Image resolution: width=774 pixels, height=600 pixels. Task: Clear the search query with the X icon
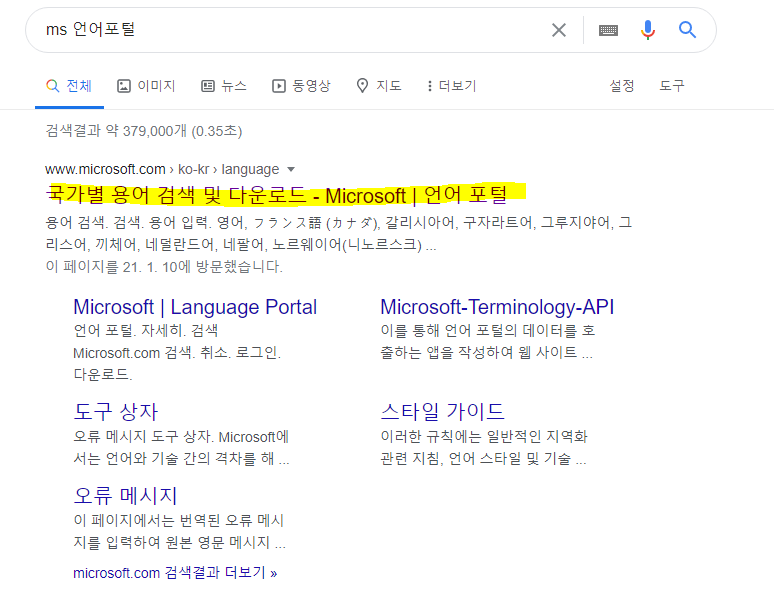pos(558,30)
